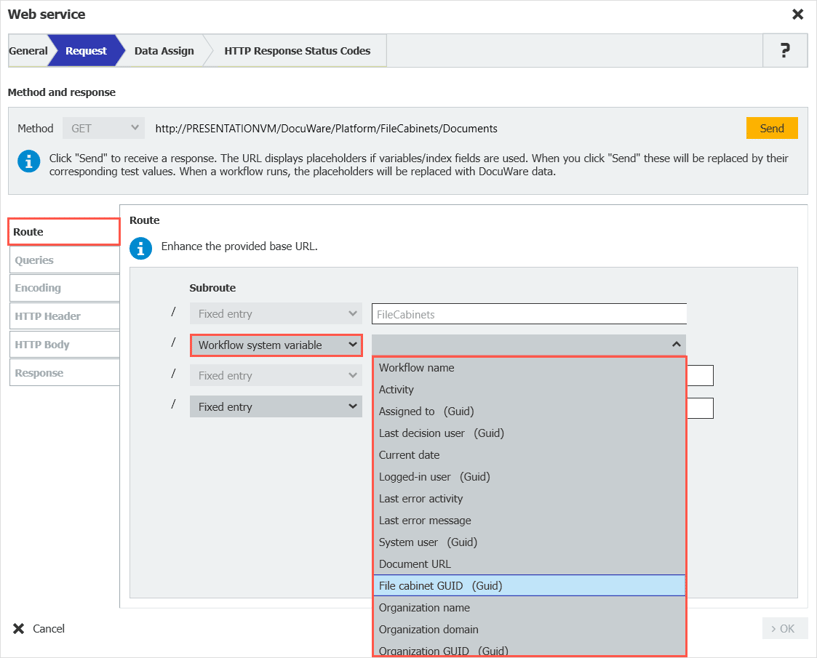Viewport: 817px width, 658px height.
Task: Switch to the General step tab
Action: click(x=28, y=51)
